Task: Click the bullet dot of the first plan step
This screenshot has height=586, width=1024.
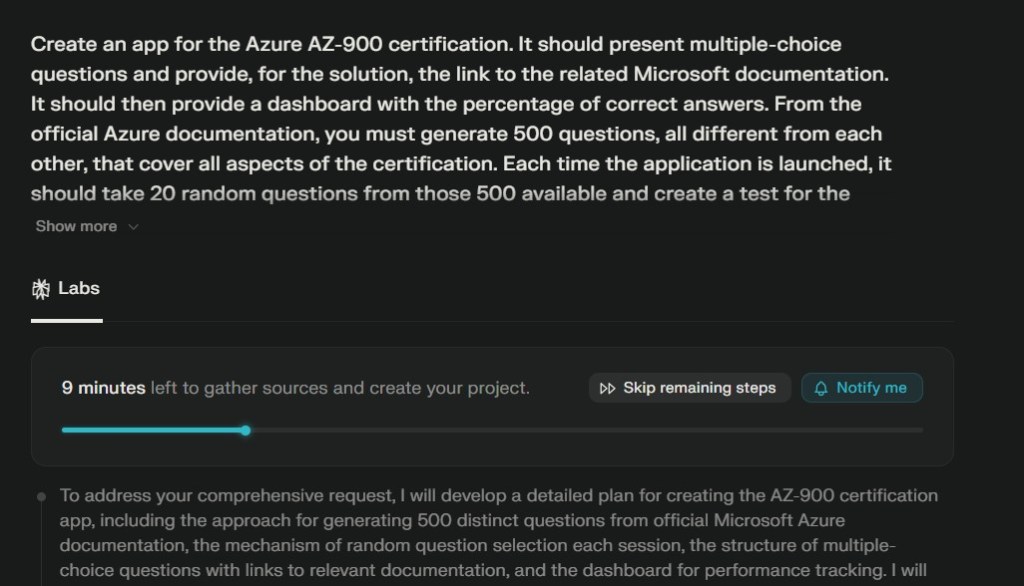Action: [41, 496]
